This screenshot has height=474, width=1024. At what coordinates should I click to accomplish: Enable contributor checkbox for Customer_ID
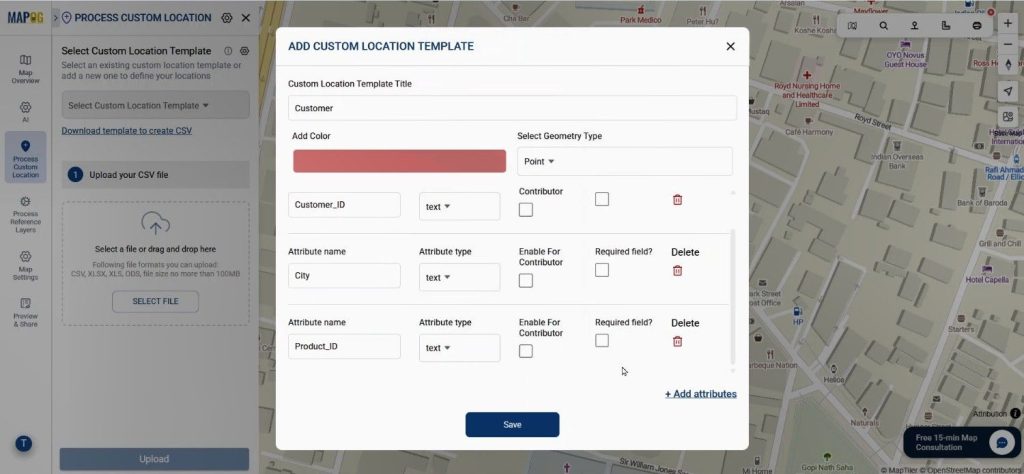point(526,210)
